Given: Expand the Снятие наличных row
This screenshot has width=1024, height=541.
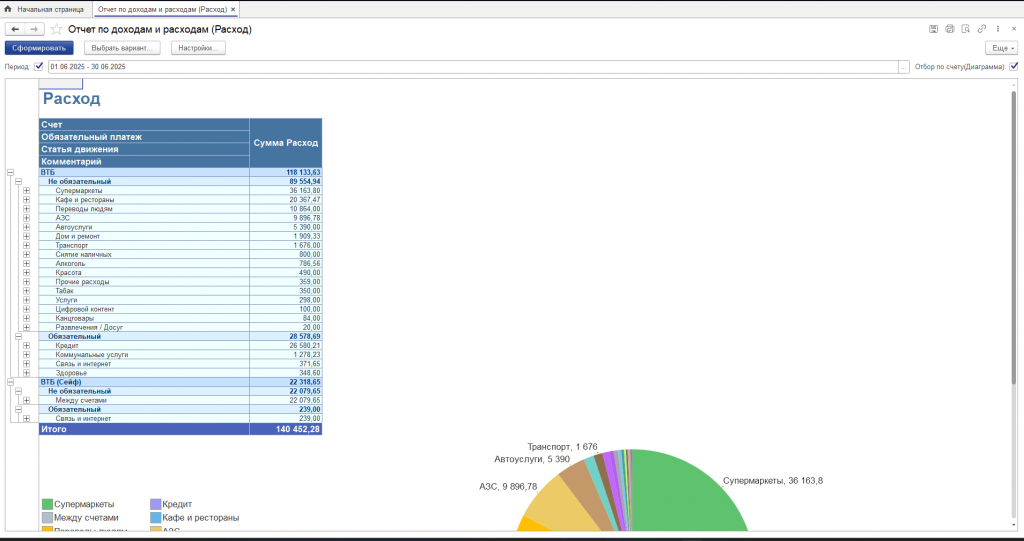Looking at the screenshot, I should [26, 255].
